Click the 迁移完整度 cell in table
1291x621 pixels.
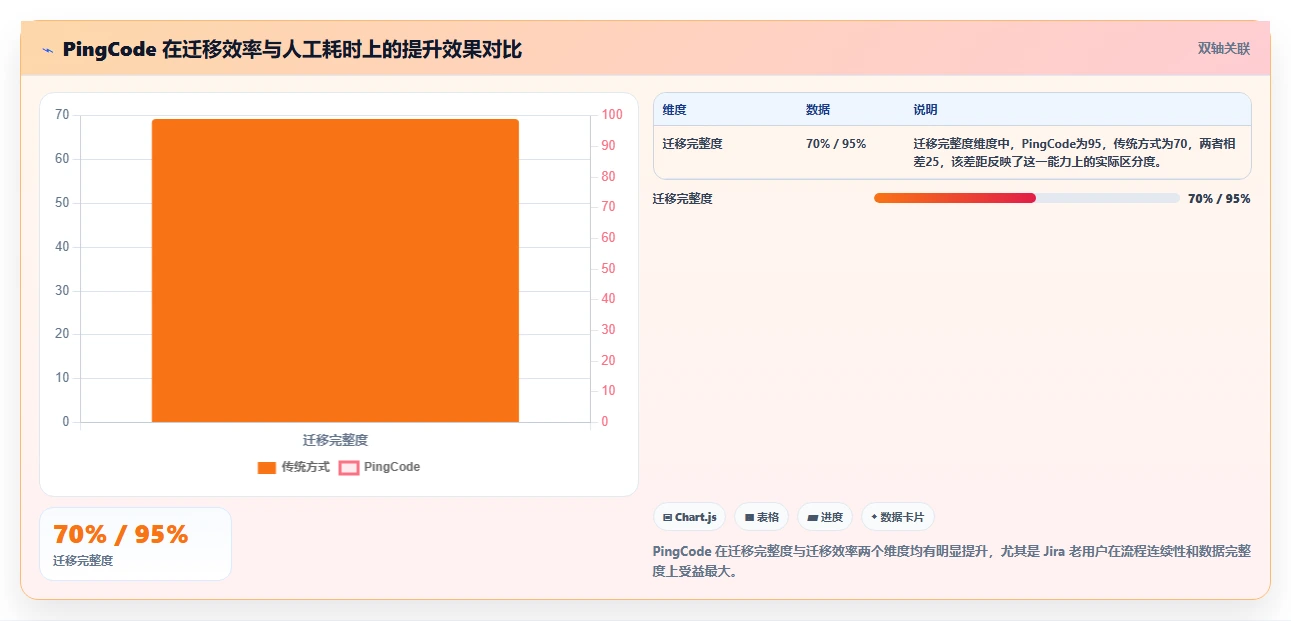692,144
